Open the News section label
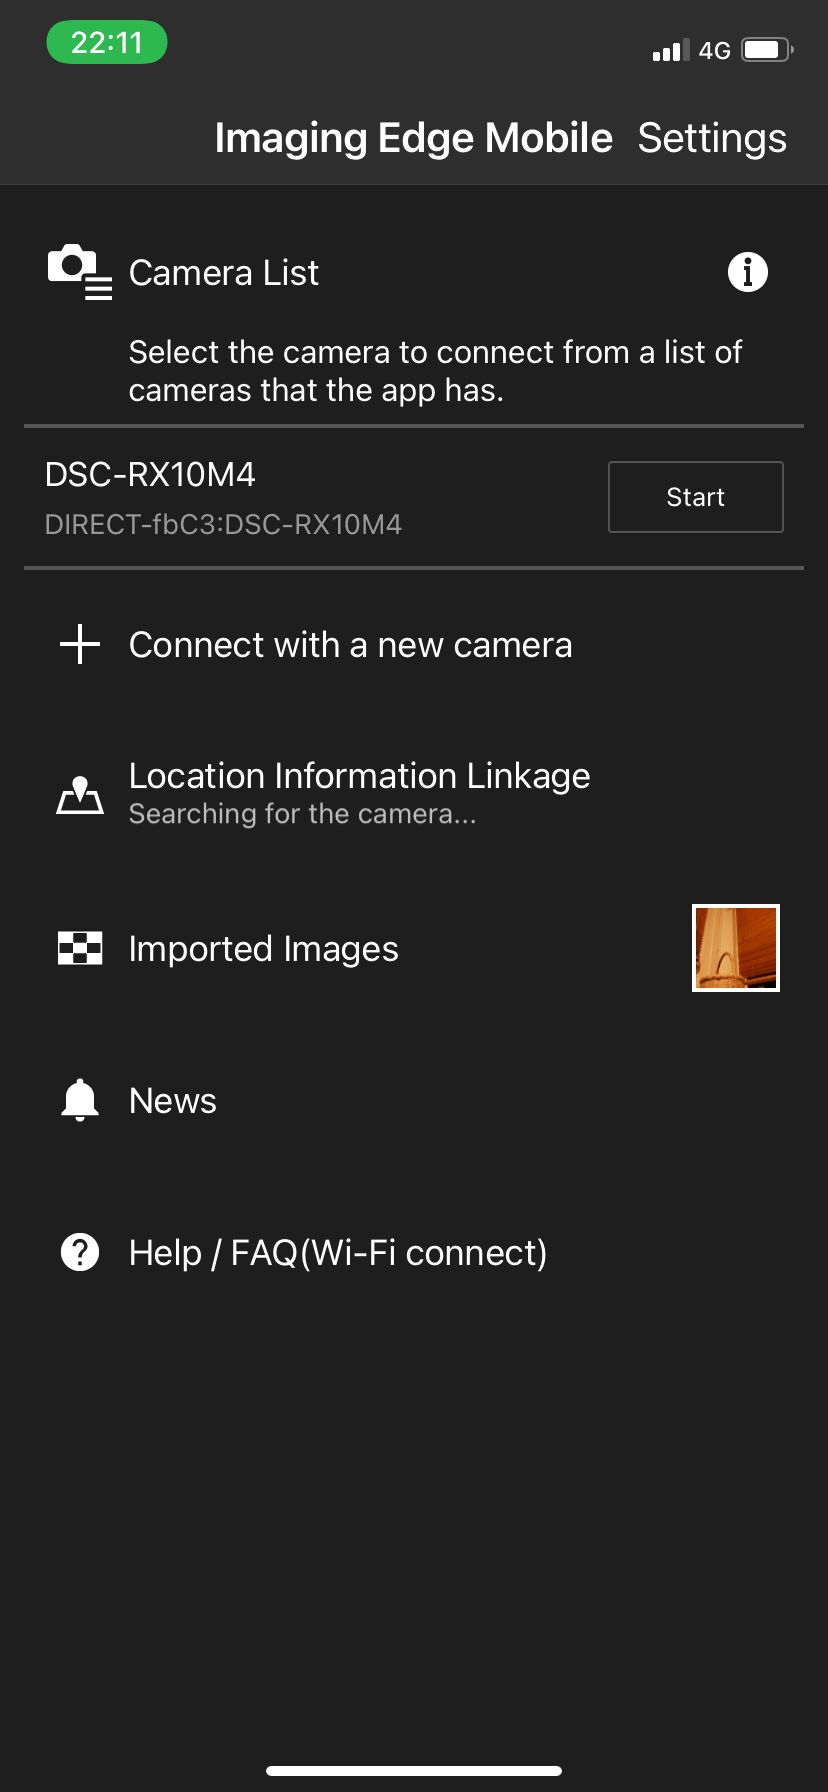The height and width of the screenshot is (1792, 828). pyautogui.click(x=173, y=1100)
